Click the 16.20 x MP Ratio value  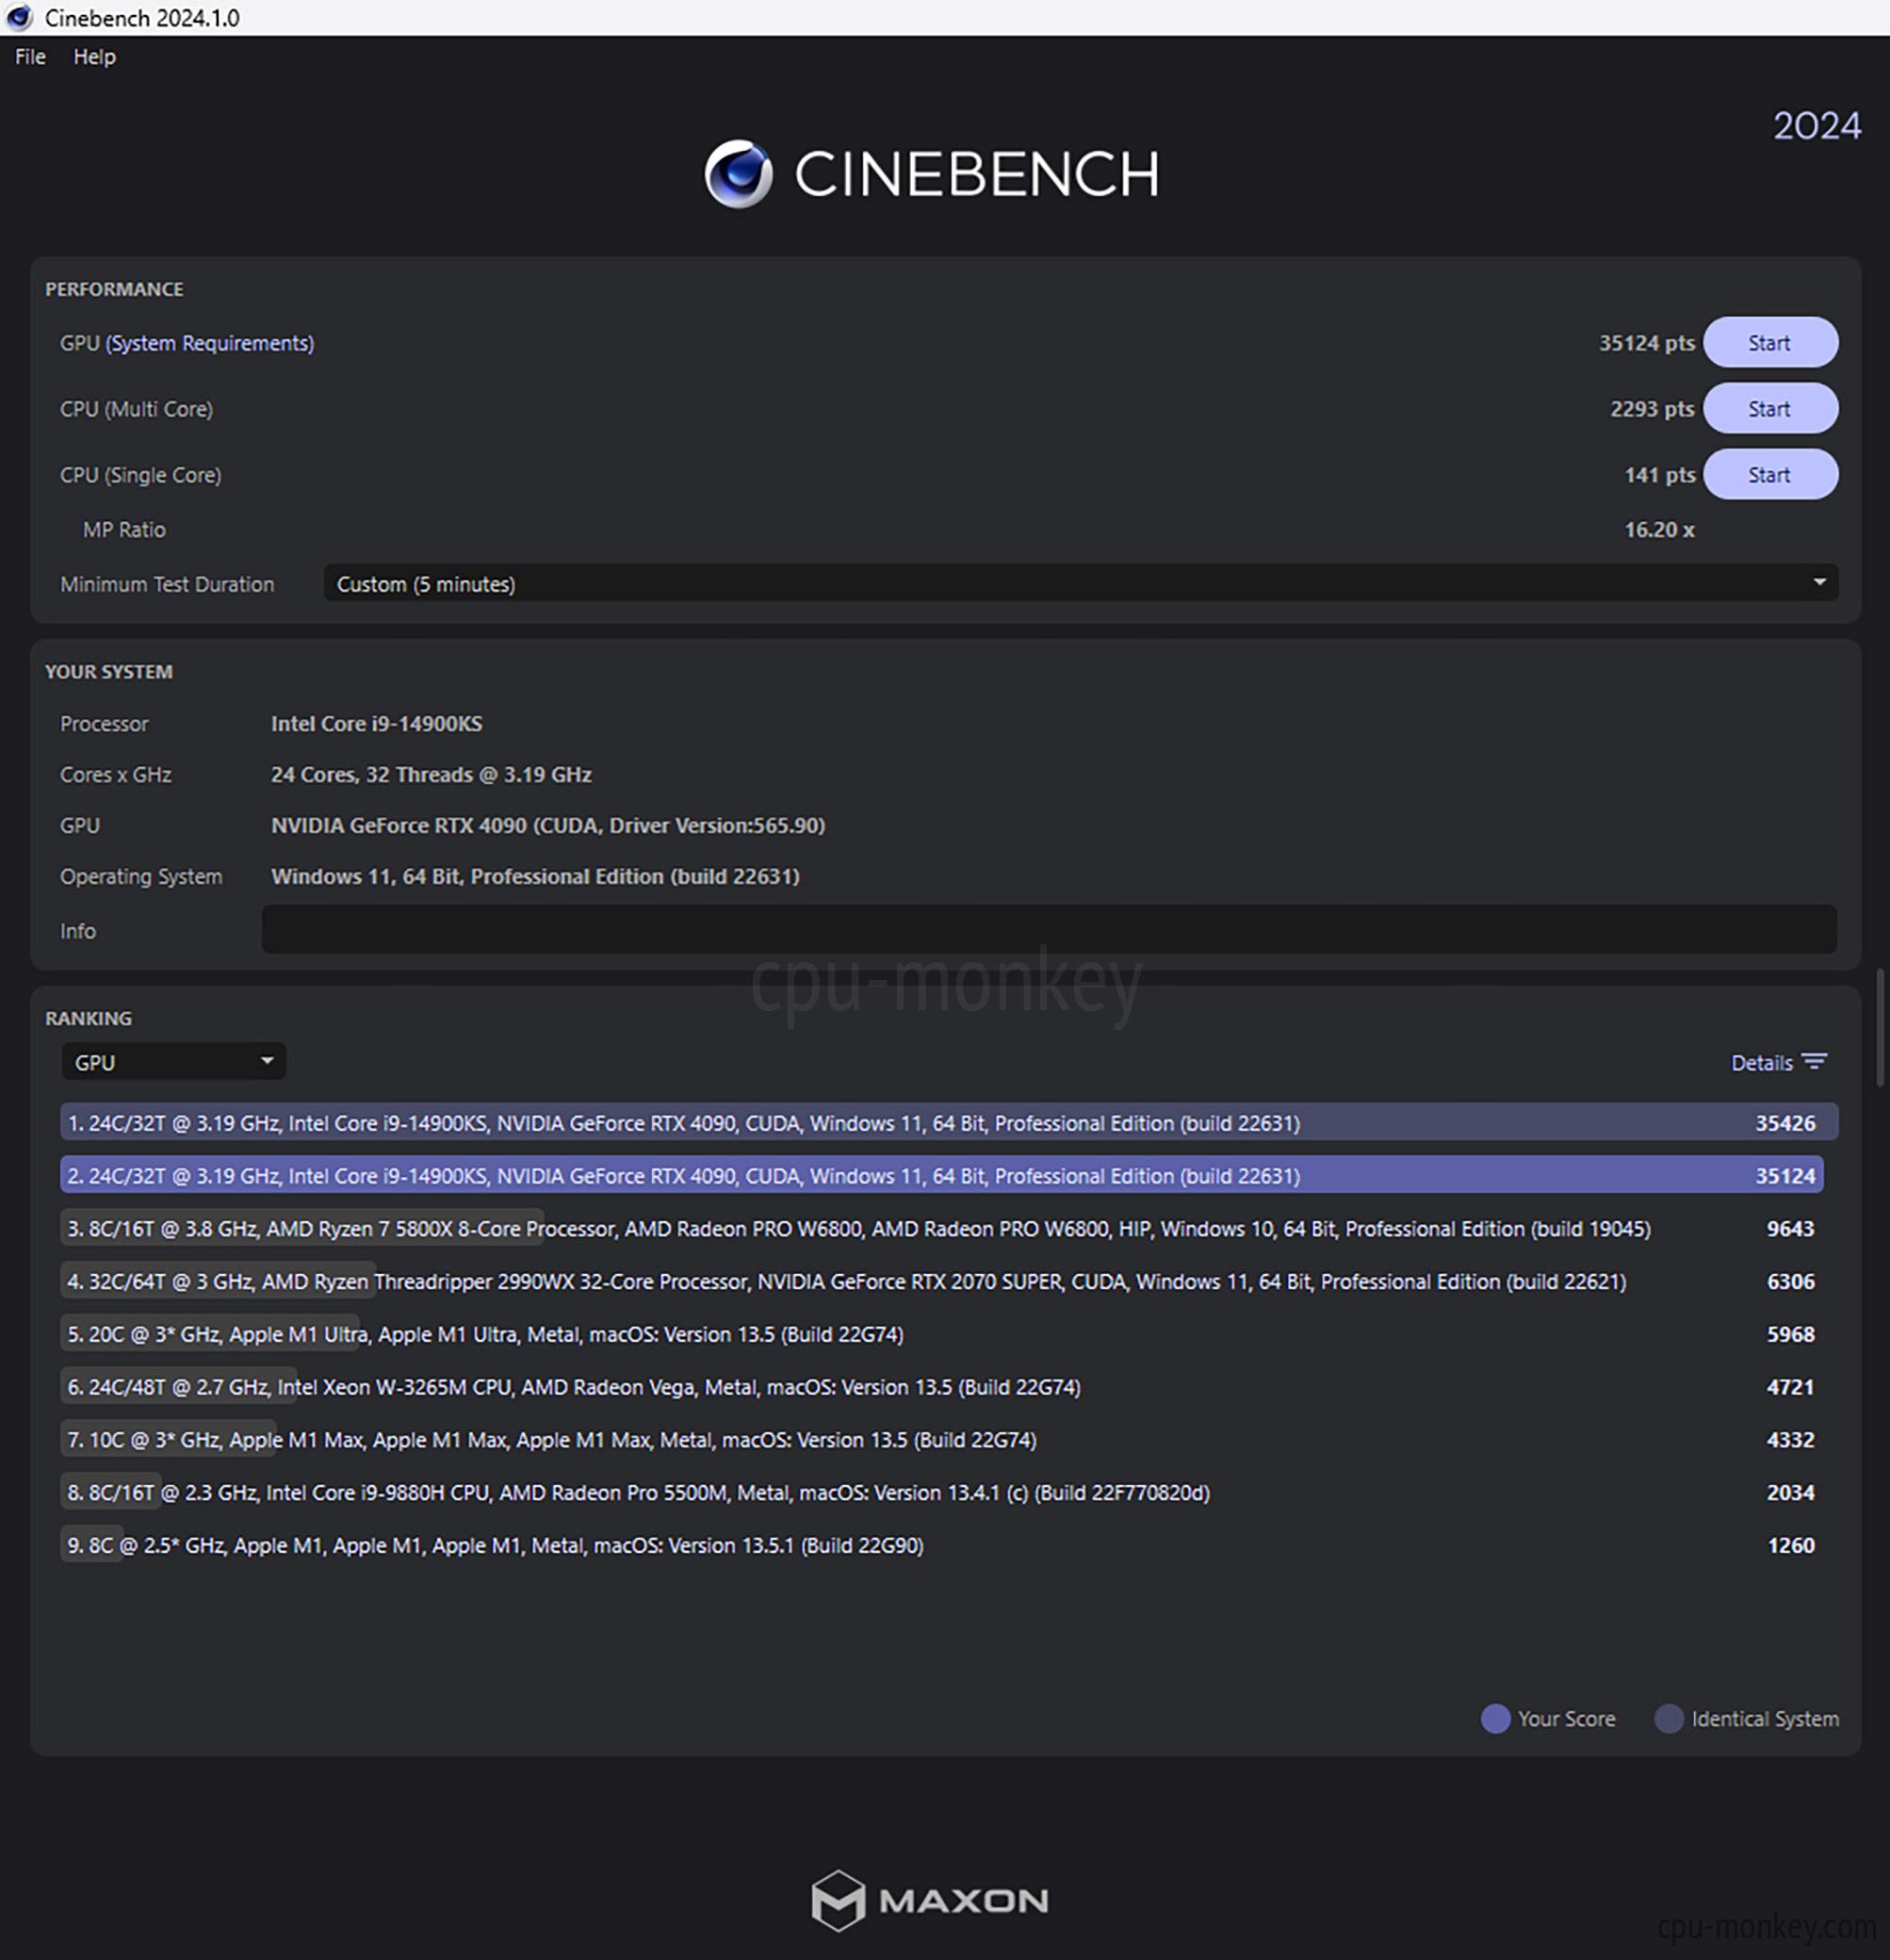click(1659, 530)
